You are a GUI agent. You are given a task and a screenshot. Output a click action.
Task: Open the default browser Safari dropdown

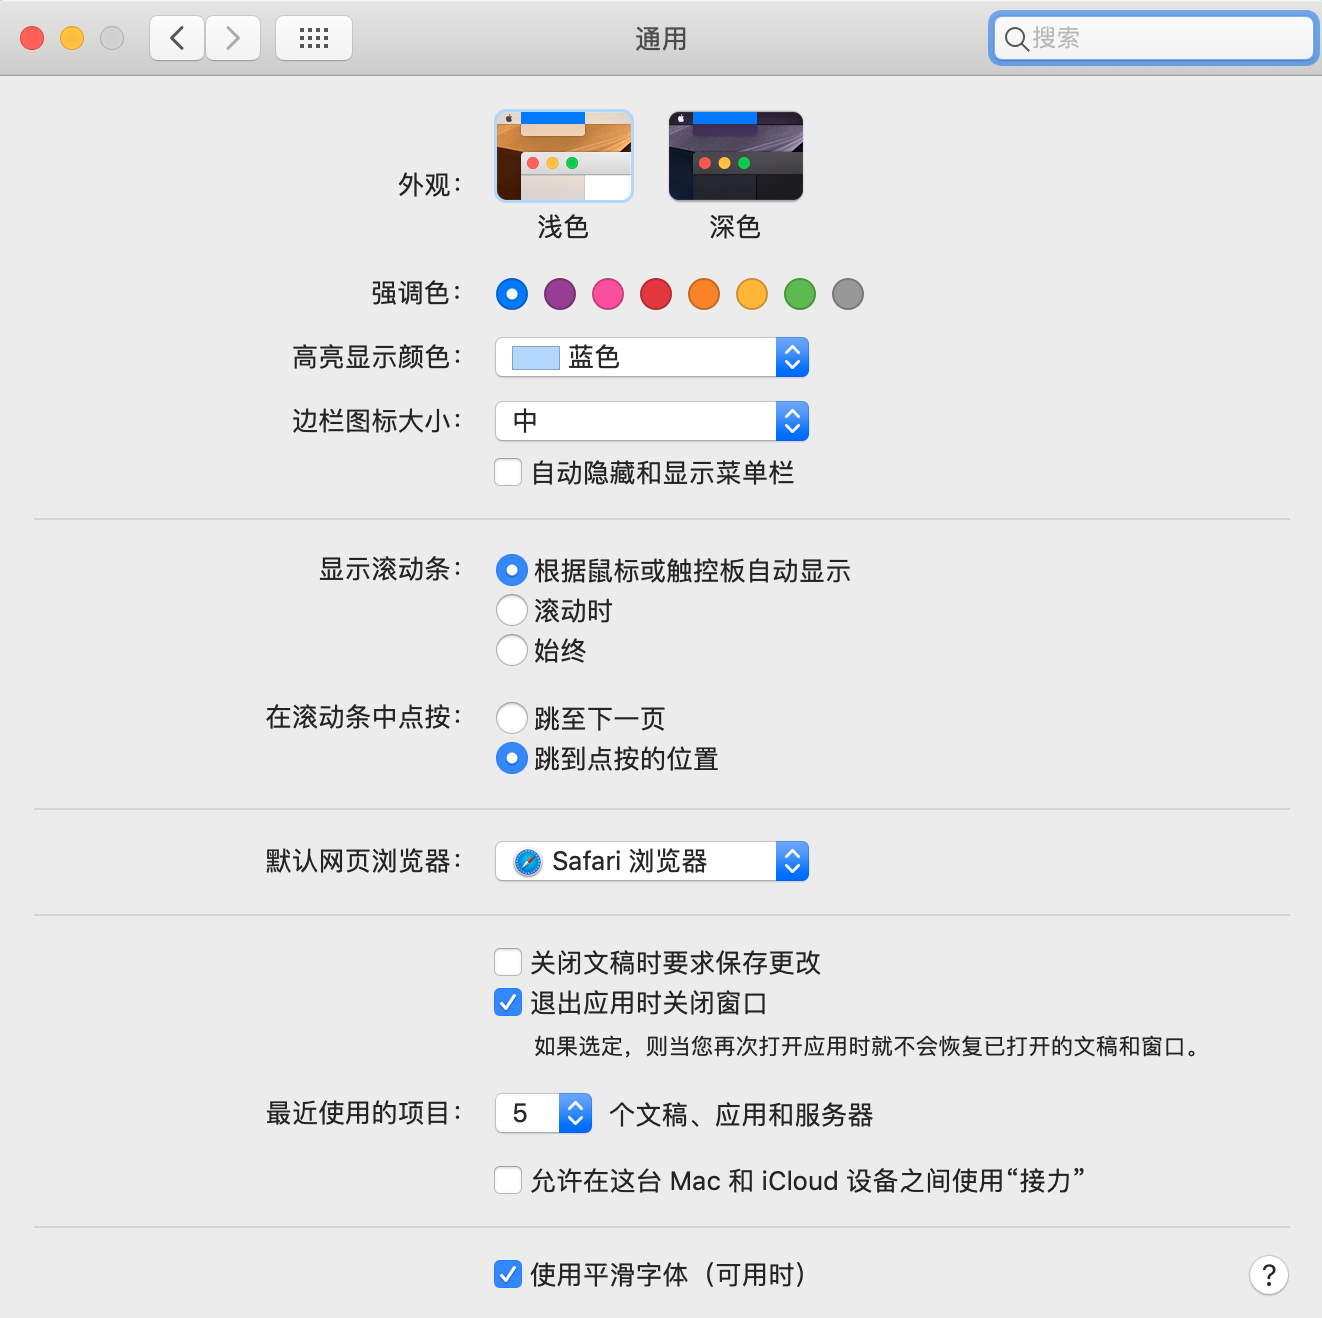pos(651,861)
